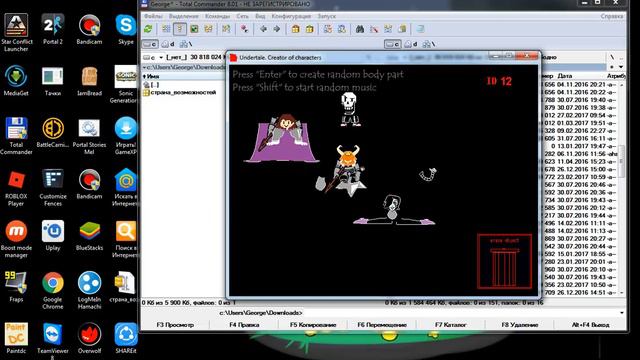Select страна_возможностей folder in left panel
640x360 pixels.
pos(183,93)
